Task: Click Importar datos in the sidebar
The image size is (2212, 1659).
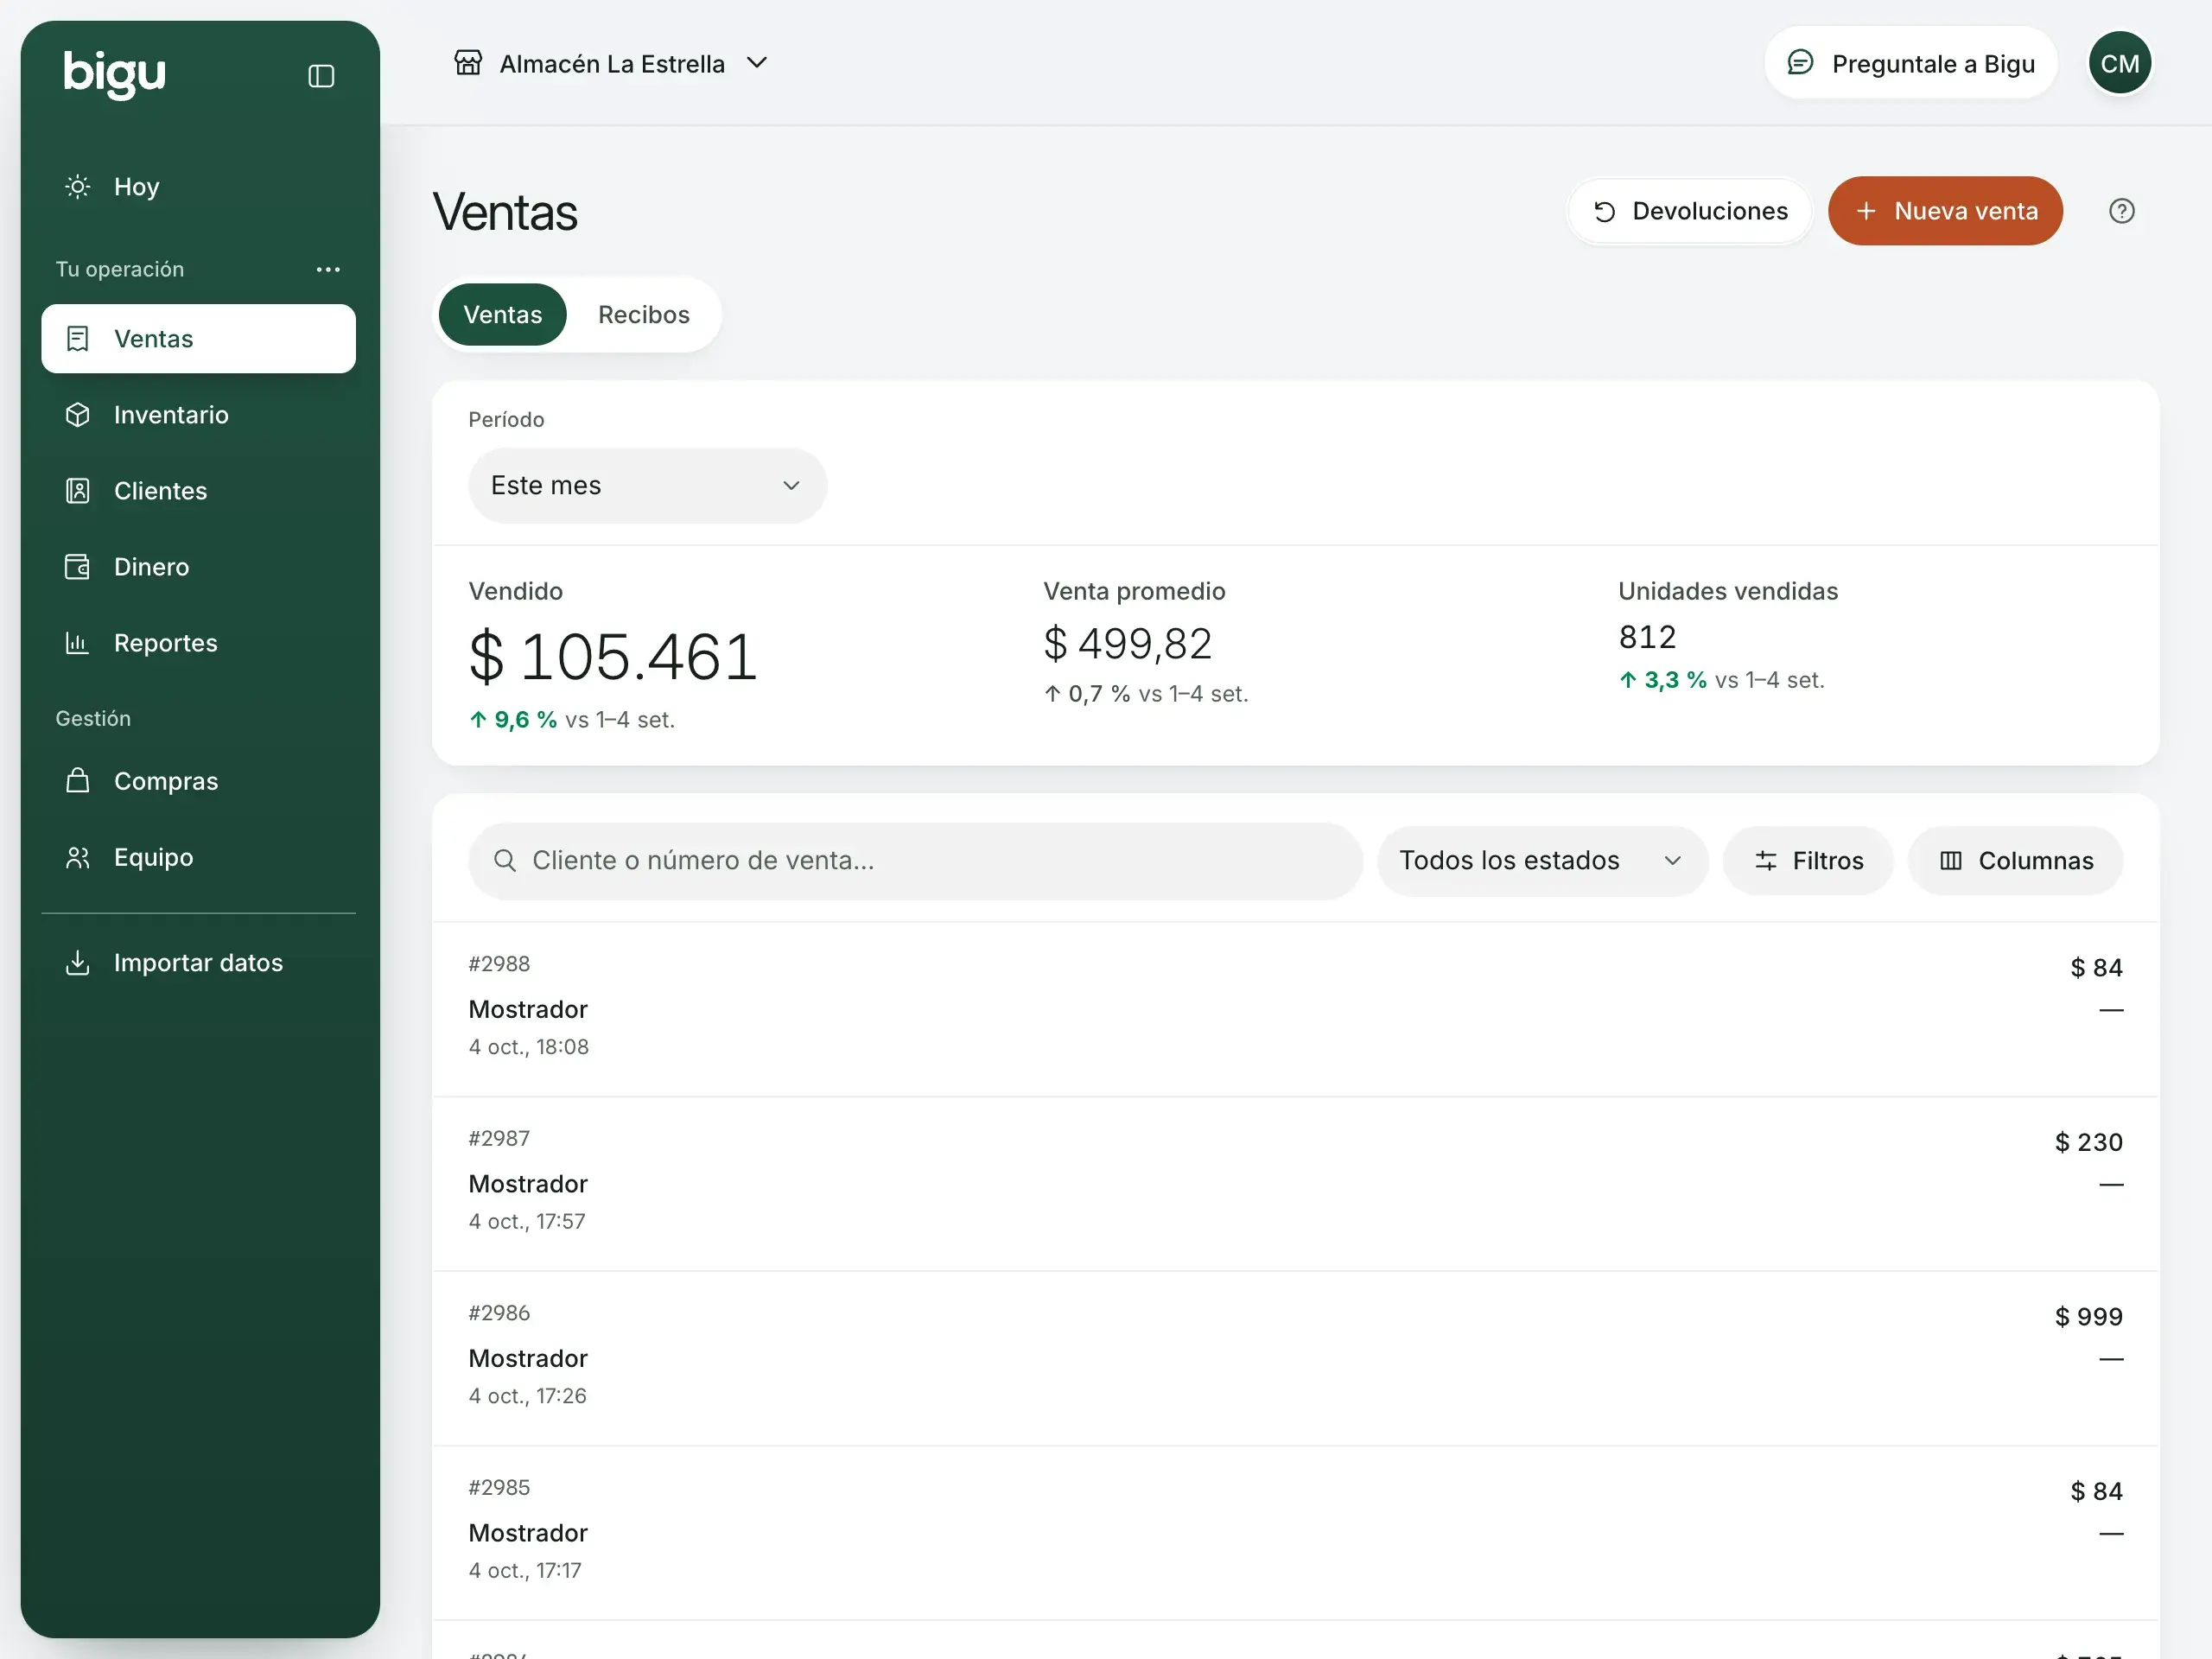Action: coord(198,963)
